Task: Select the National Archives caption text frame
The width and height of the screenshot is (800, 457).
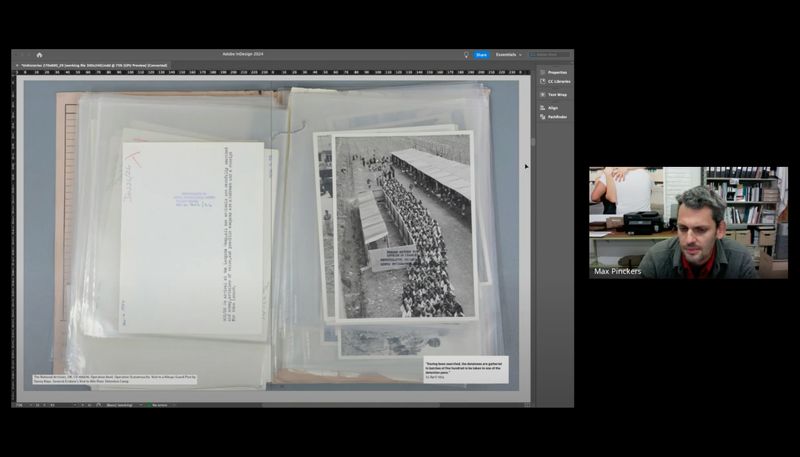Action: [x=115, y=379]
